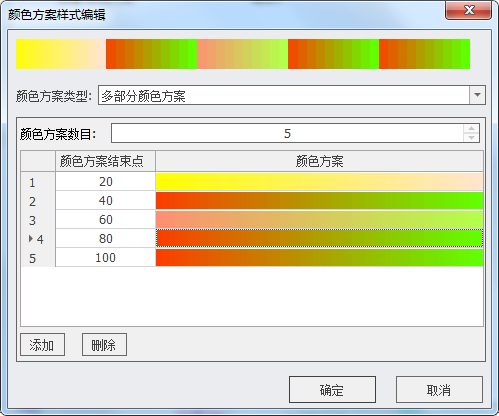This screenshot has width=499, height=416.
Task: Cancel with the 取消 button
Action: [439, 390]
